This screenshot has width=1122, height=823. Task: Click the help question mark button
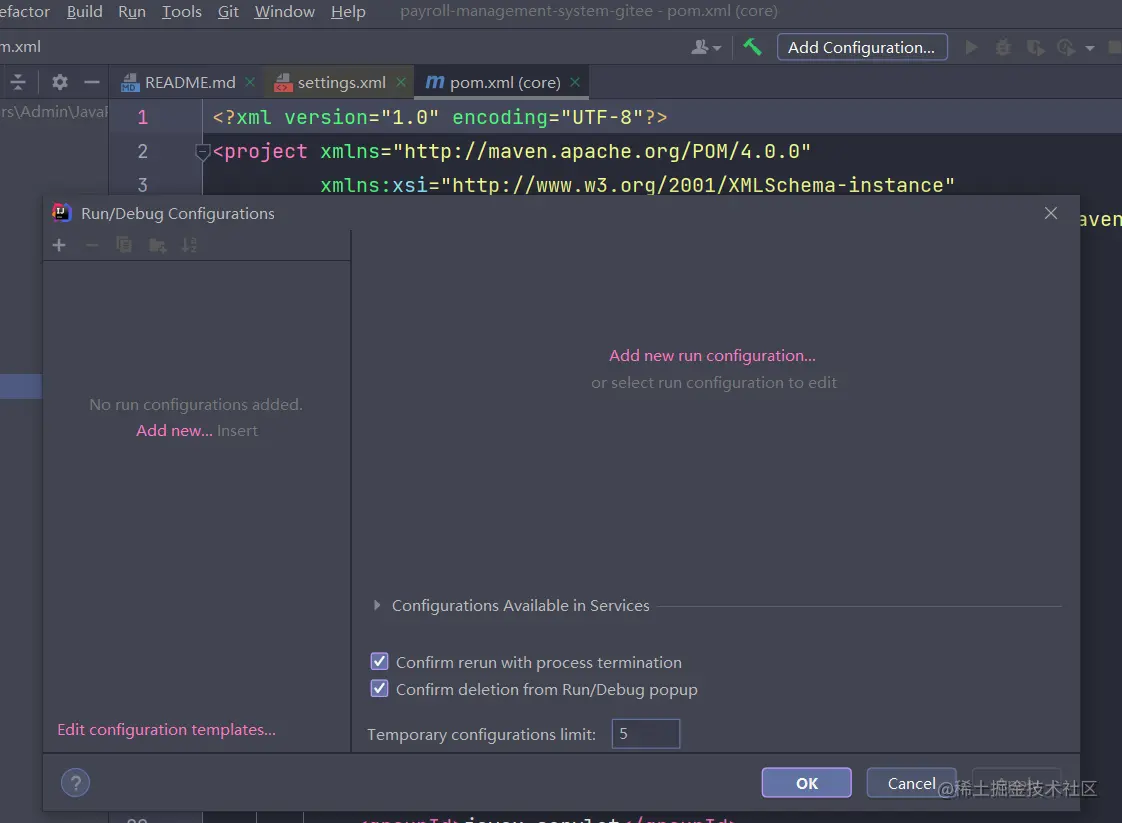pos(75,782)
